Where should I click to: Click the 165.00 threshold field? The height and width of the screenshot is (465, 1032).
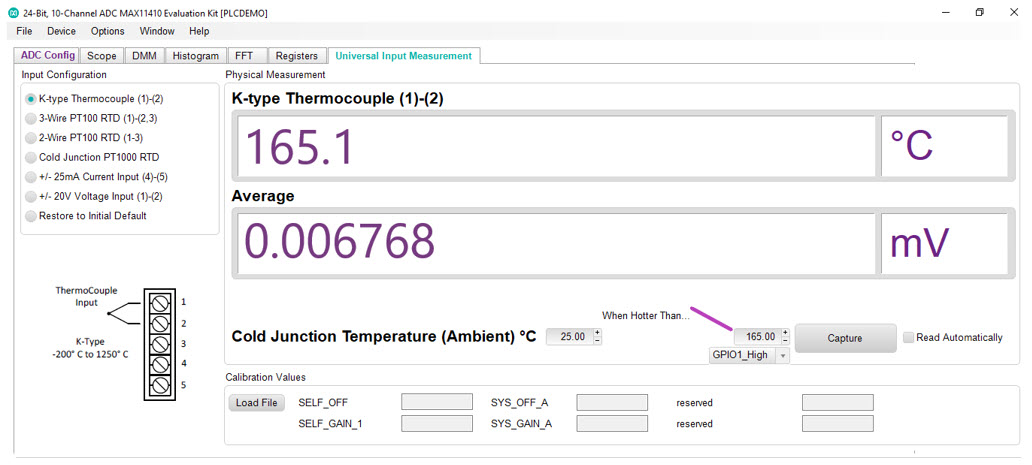click(758, 337)
